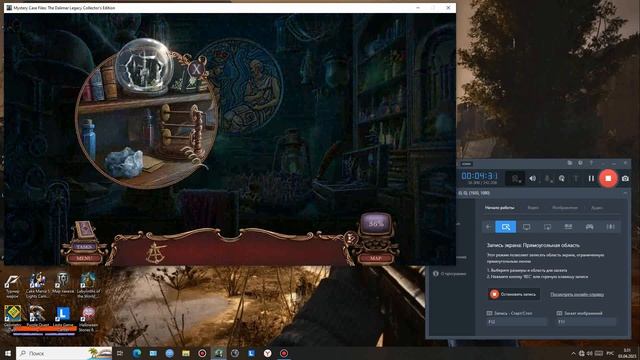The height and width of the screenshot is (360, 640).
Task: Toggle the text overlay icon in recorder toolbar
Action: pyautogui.click(x=576, y=178)
